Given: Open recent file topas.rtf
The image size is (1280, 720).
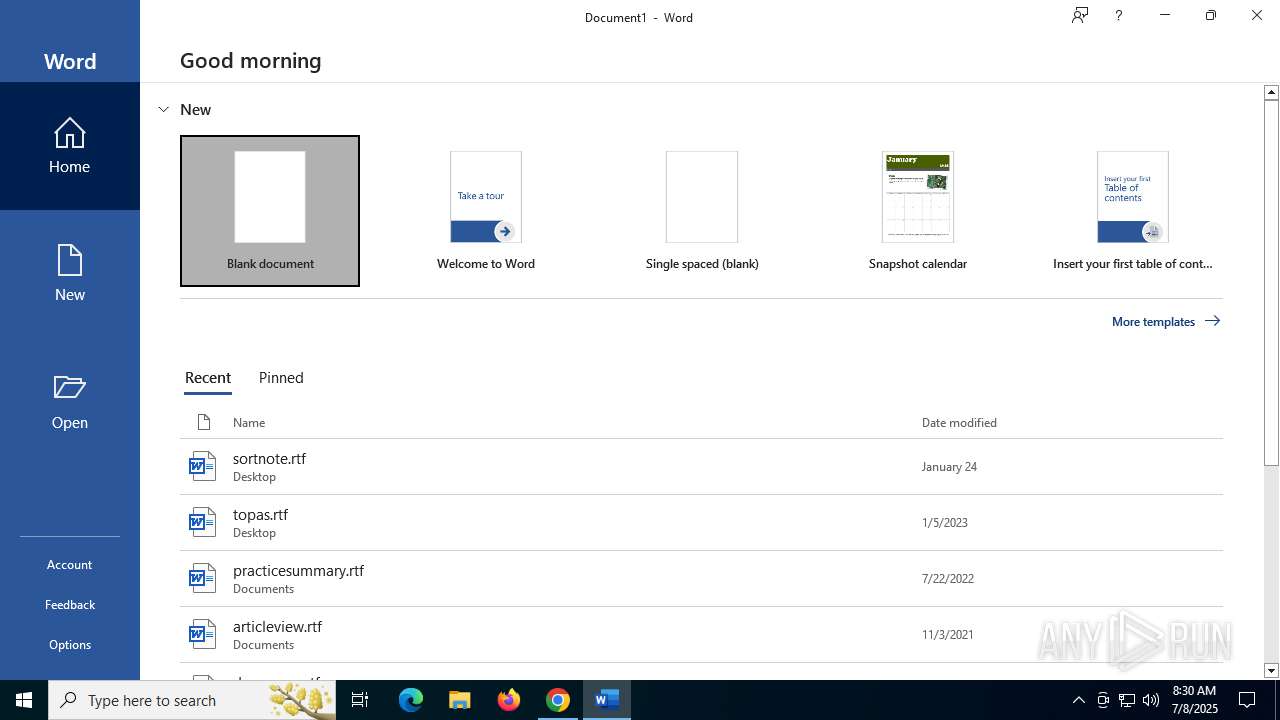Looking at the screenshot, I should click(701, 522).
